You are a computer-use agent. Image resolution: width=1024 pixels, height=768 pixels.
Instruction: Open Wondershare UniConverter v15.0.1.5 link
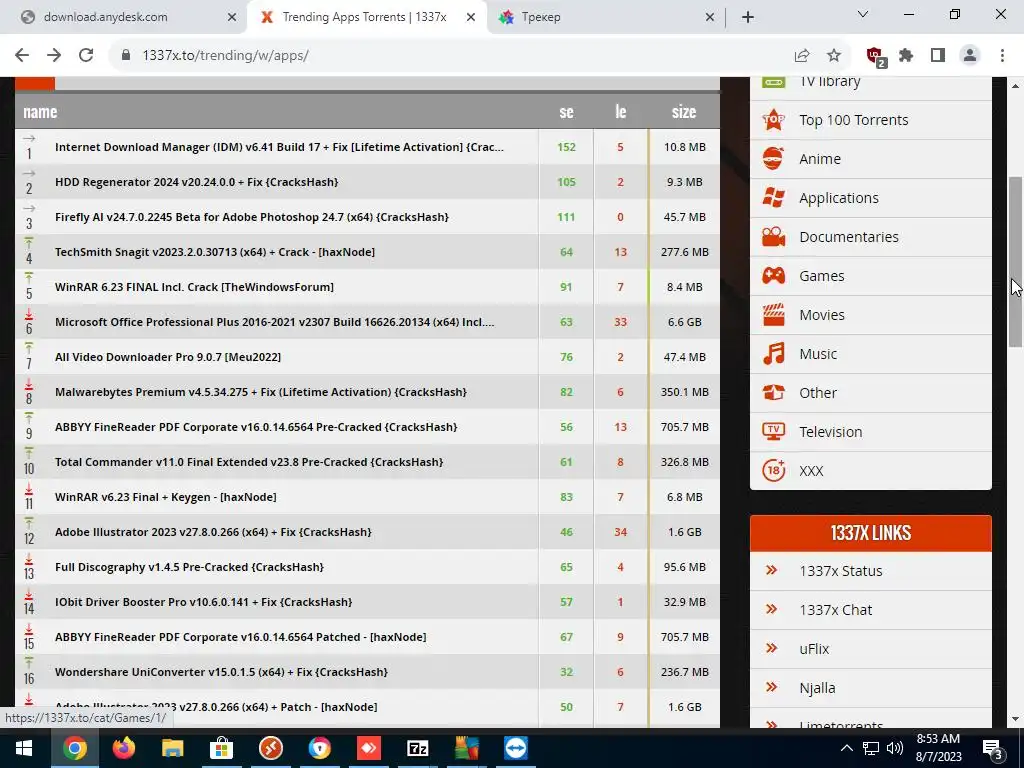(x=221, y=672)
